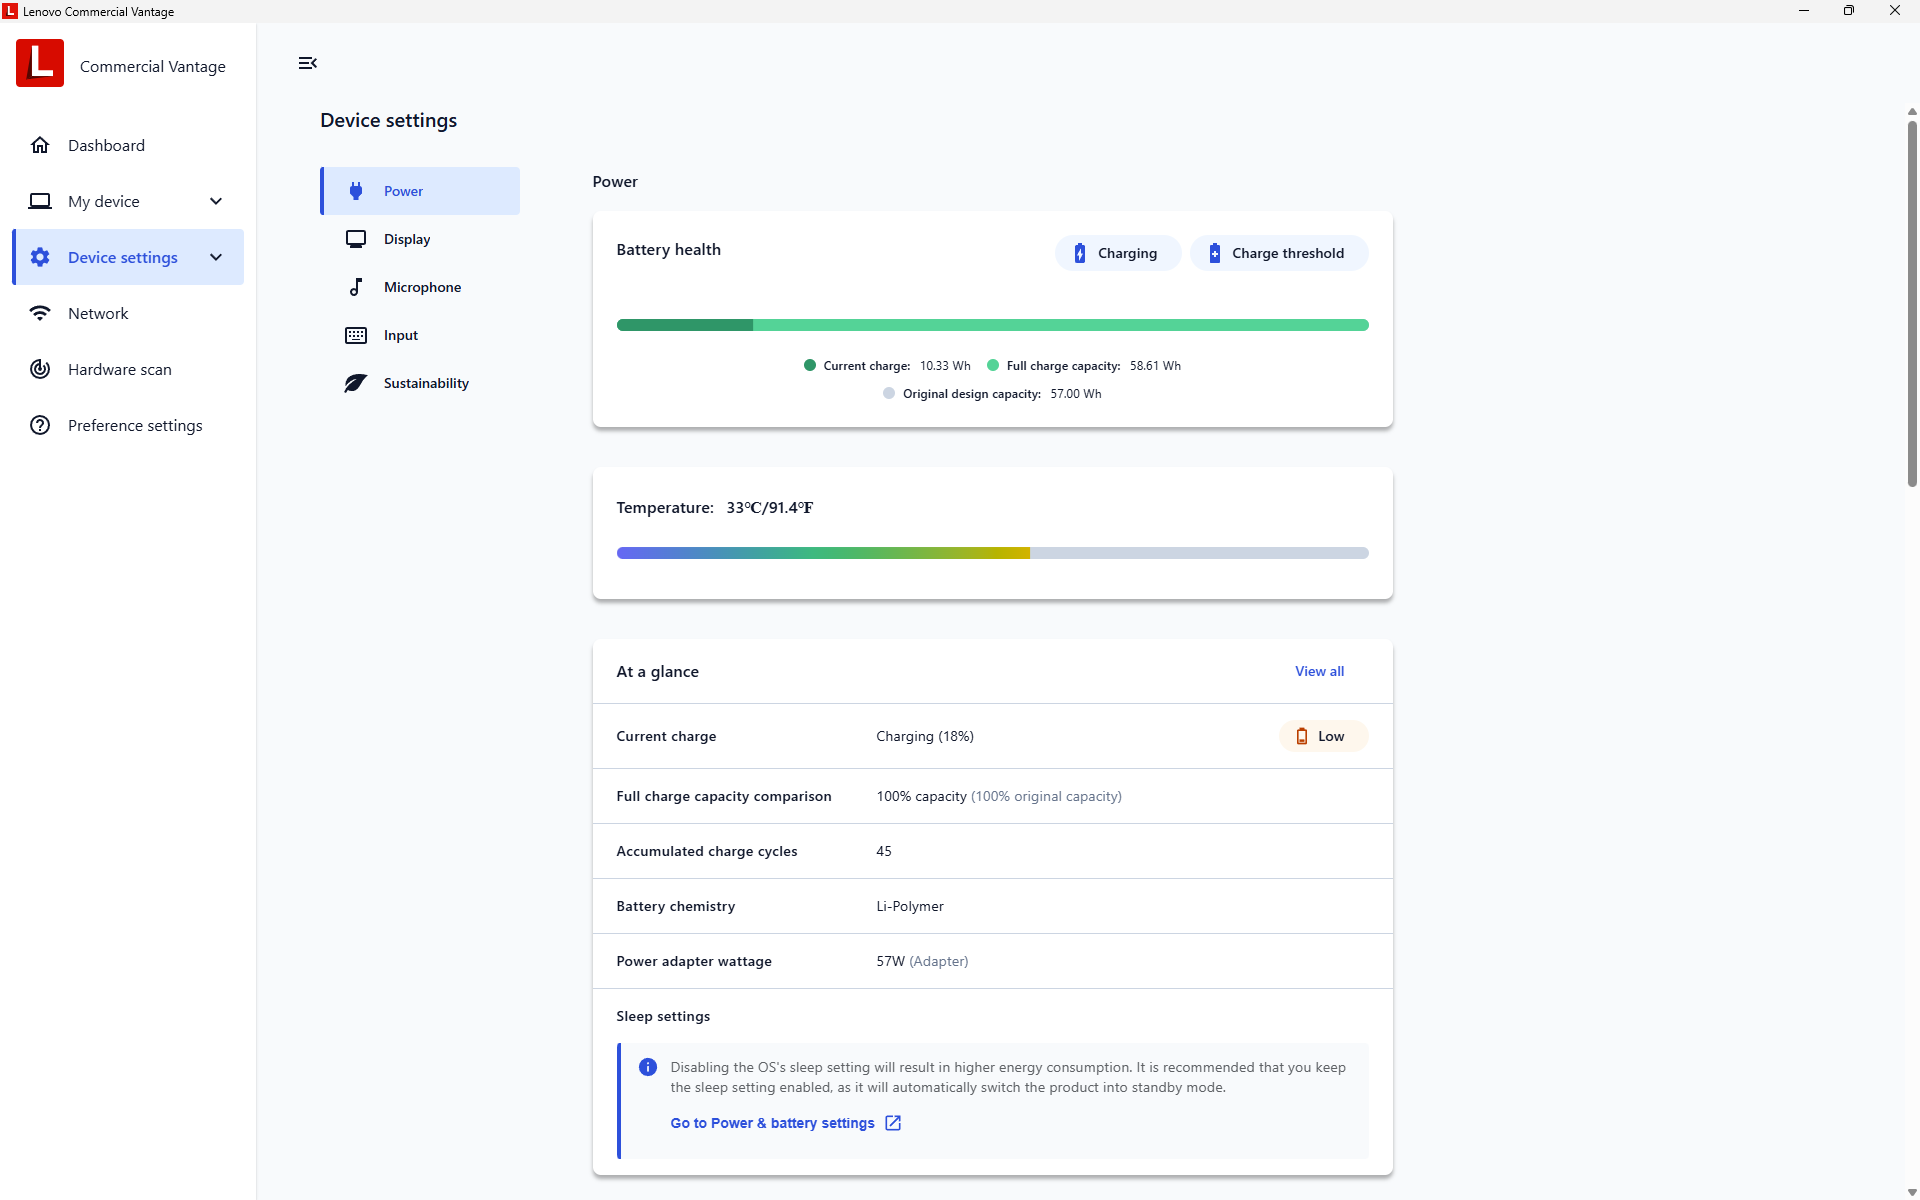Click the Hardware scan icon

tap(40, 369)
